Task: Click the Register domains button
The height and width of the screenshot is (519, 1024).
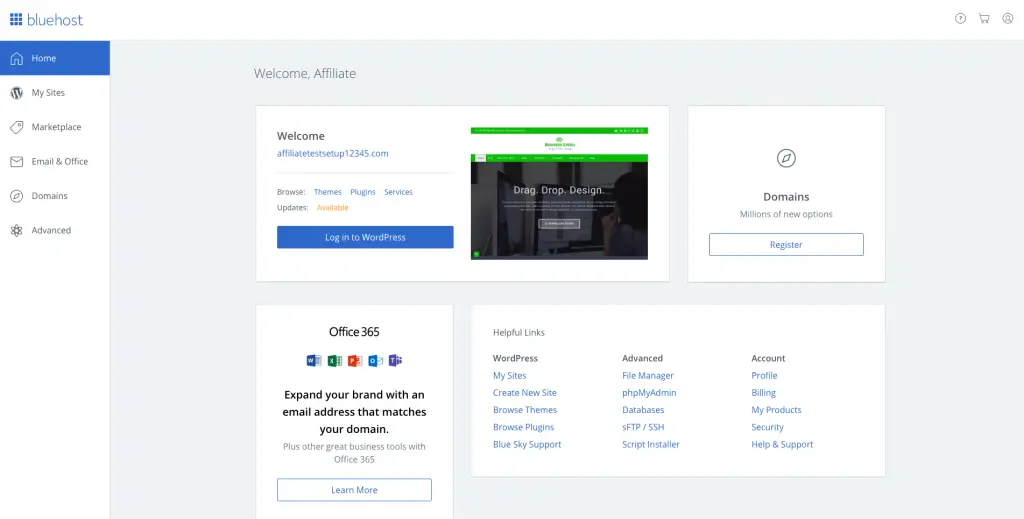Action: [x=786, y=245]
